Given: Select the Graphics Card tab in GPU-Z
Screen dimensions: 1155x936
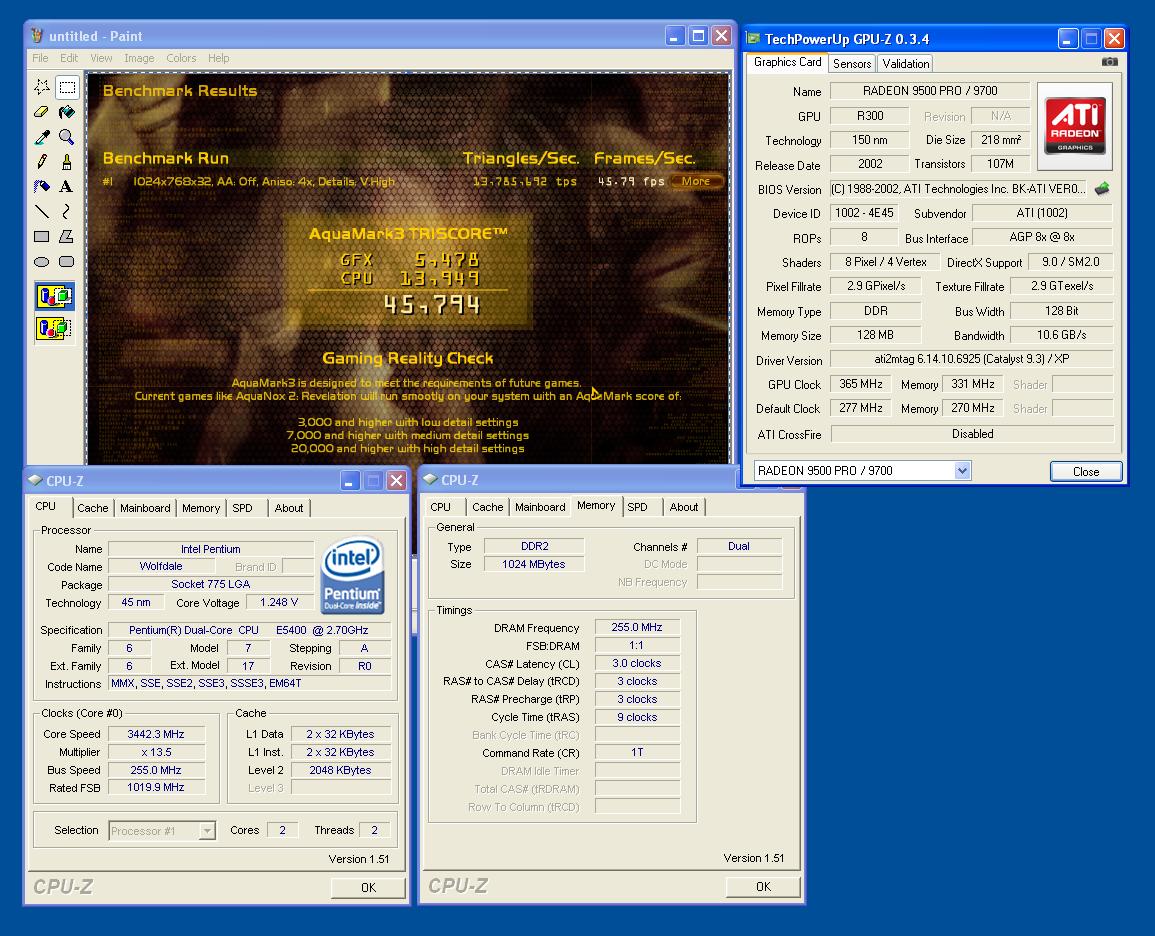Looking at the screenshot, I should [x=787, y=62].
